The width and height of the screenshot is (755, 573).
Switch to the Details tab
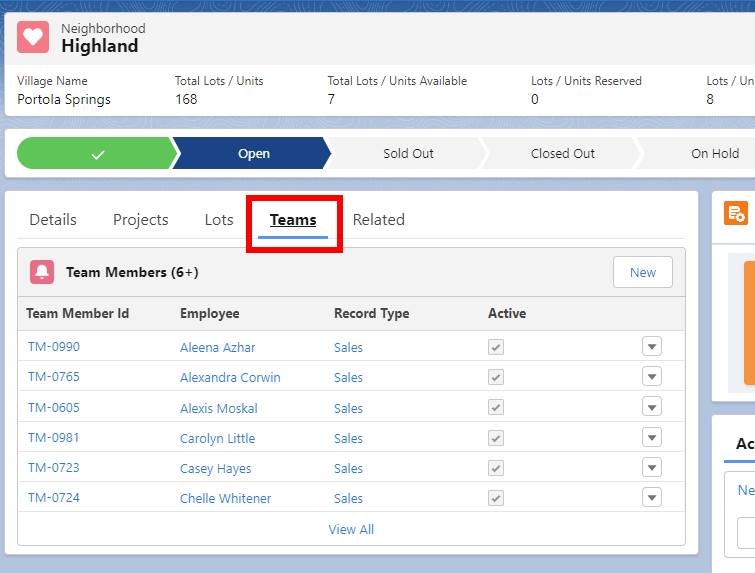(53, 220)
